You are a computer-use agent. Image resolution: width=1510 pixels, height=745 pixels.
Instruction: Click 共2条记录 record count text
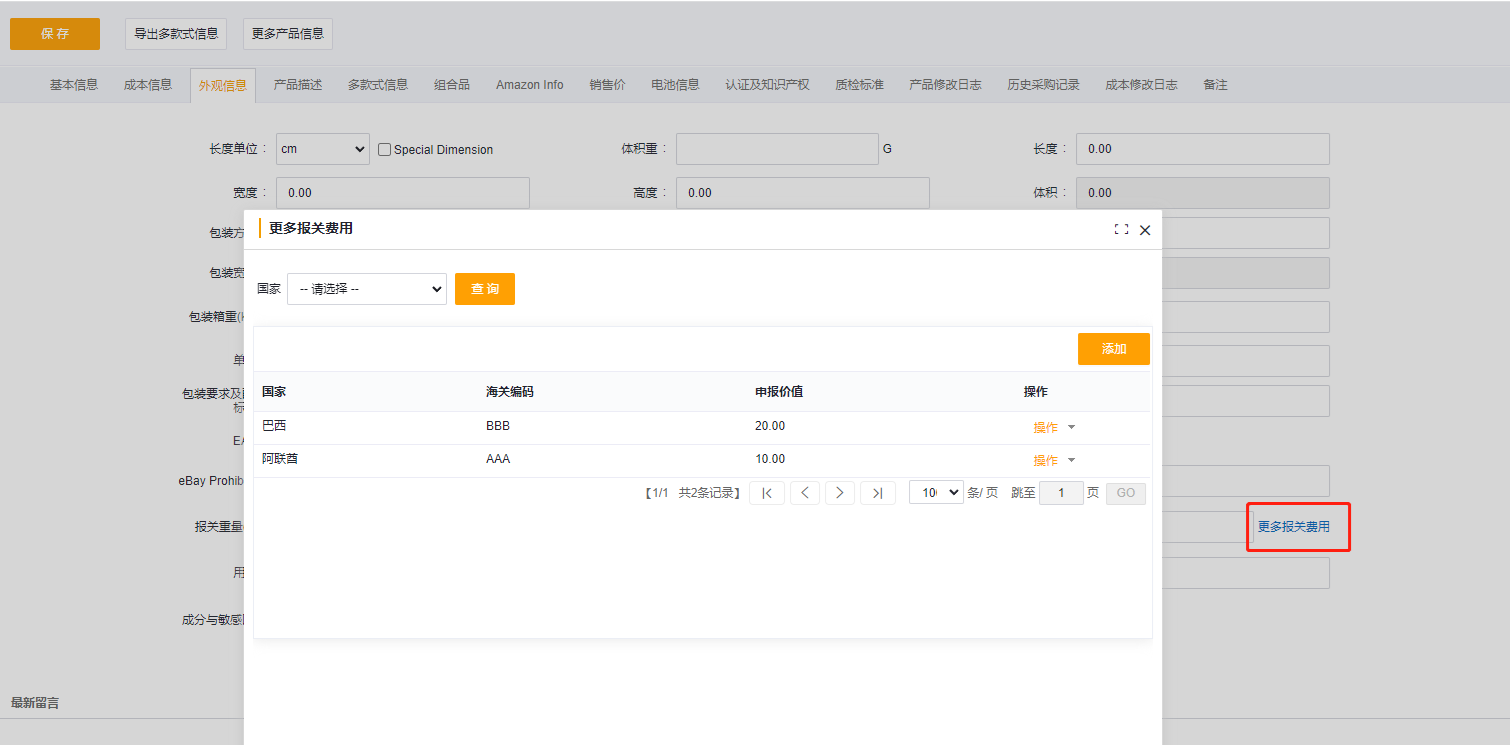[707, 493]
